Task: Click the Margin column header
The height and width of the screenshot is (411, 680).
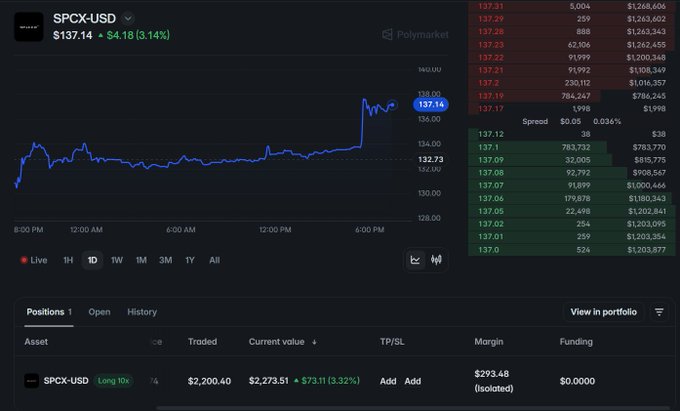Action: coord(489,342)
